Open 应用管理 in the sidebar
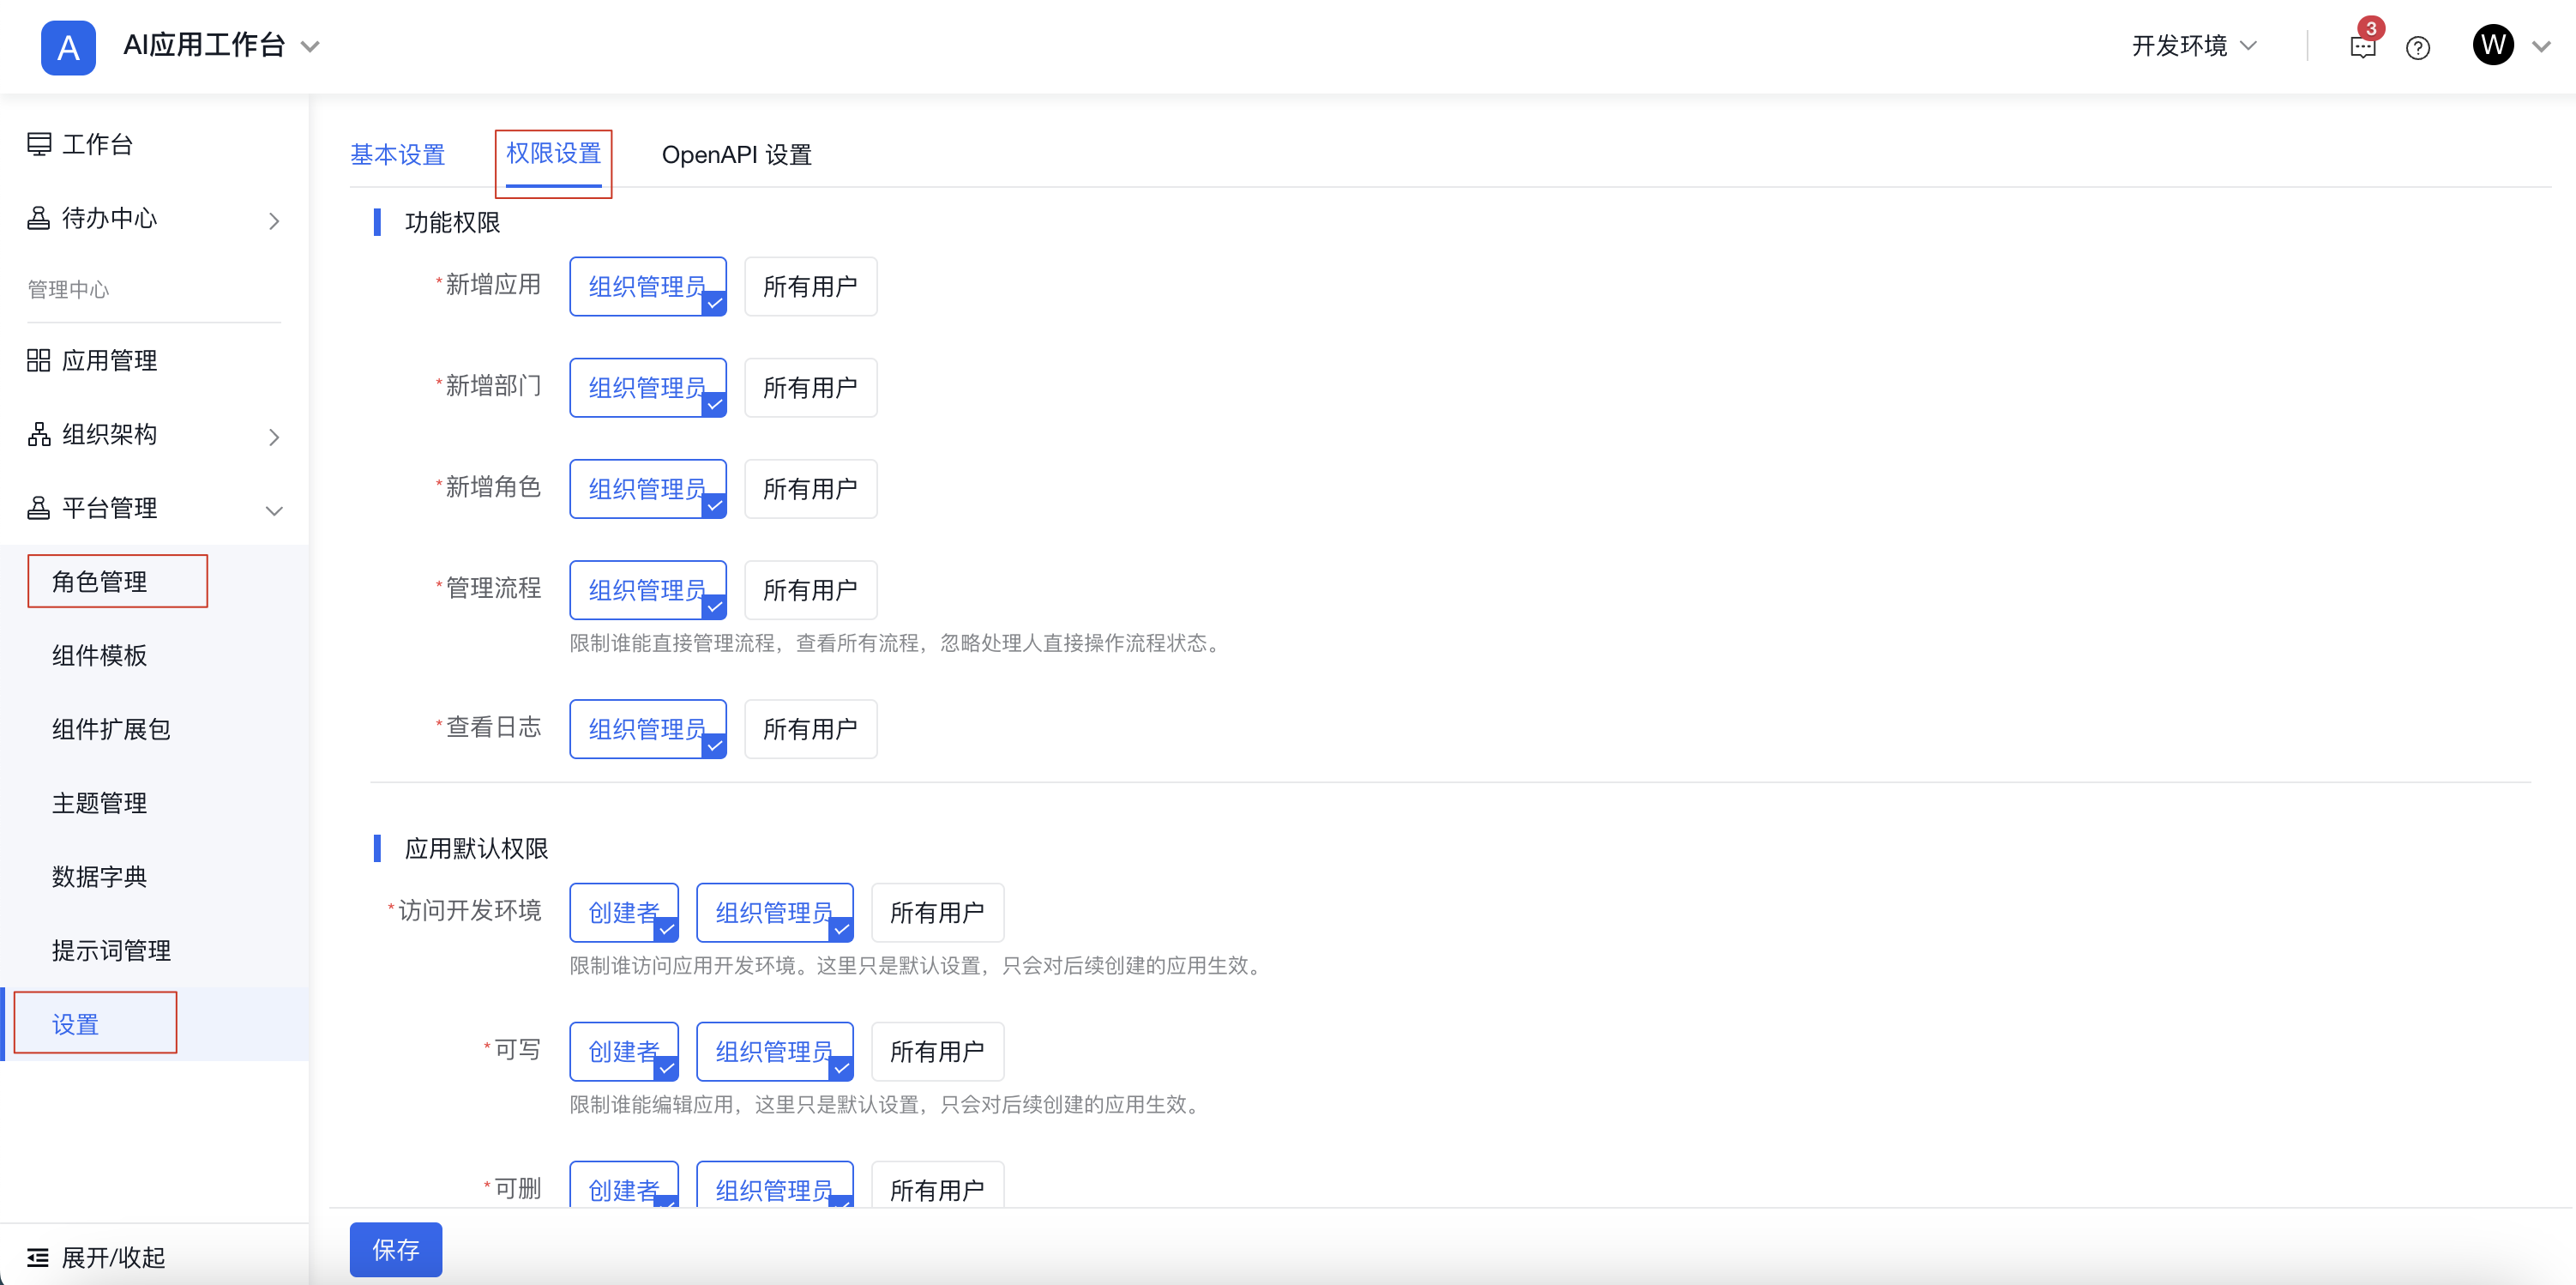This screenshot has width=2576, height=1285. point(110,360)
